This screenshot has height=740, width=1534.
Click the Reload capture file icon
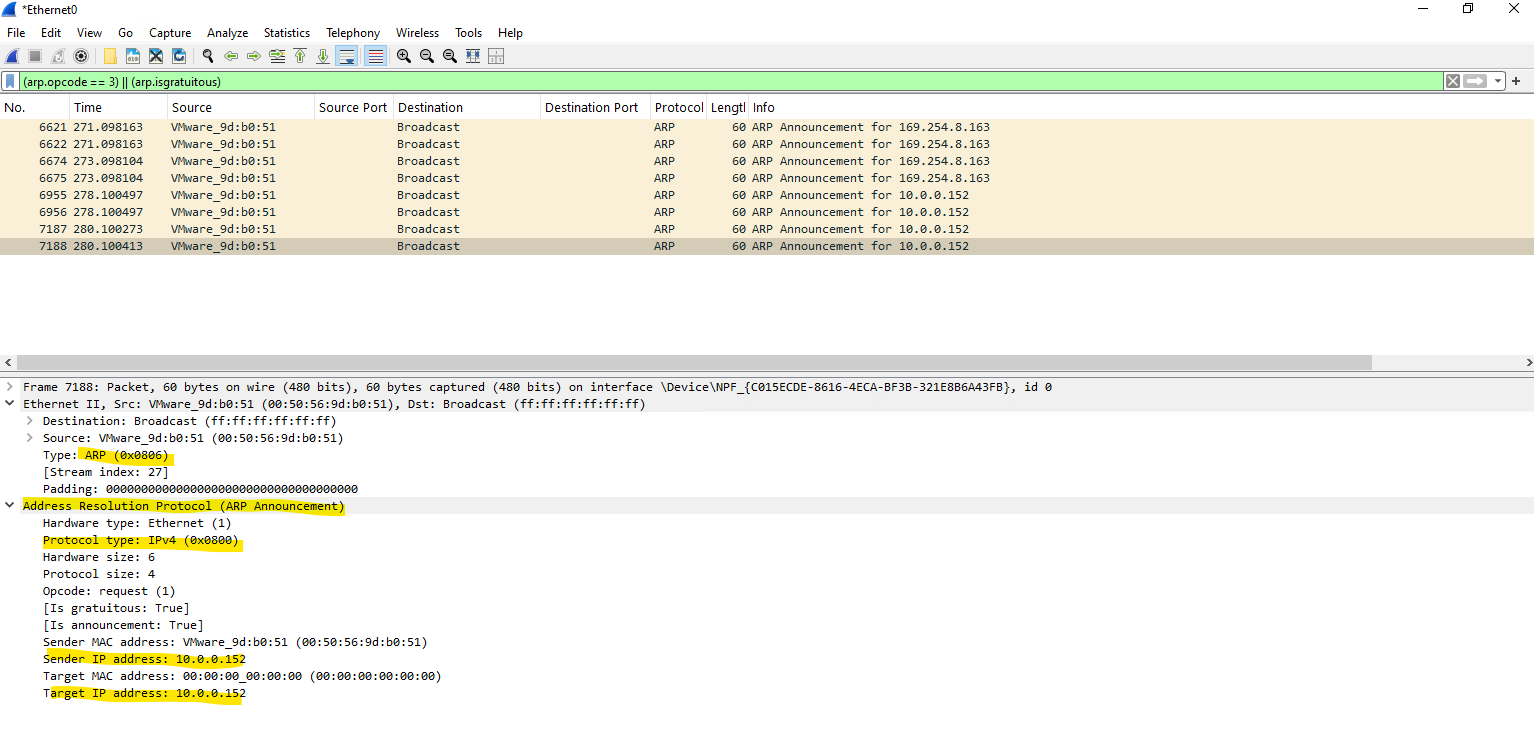(x=179, y=56)
